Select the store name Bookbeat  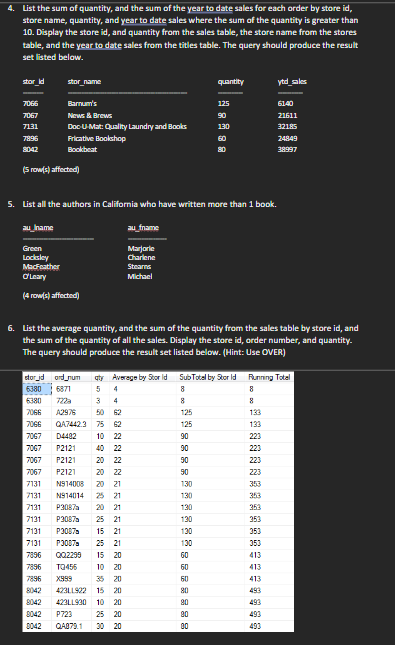click(82, 149)
